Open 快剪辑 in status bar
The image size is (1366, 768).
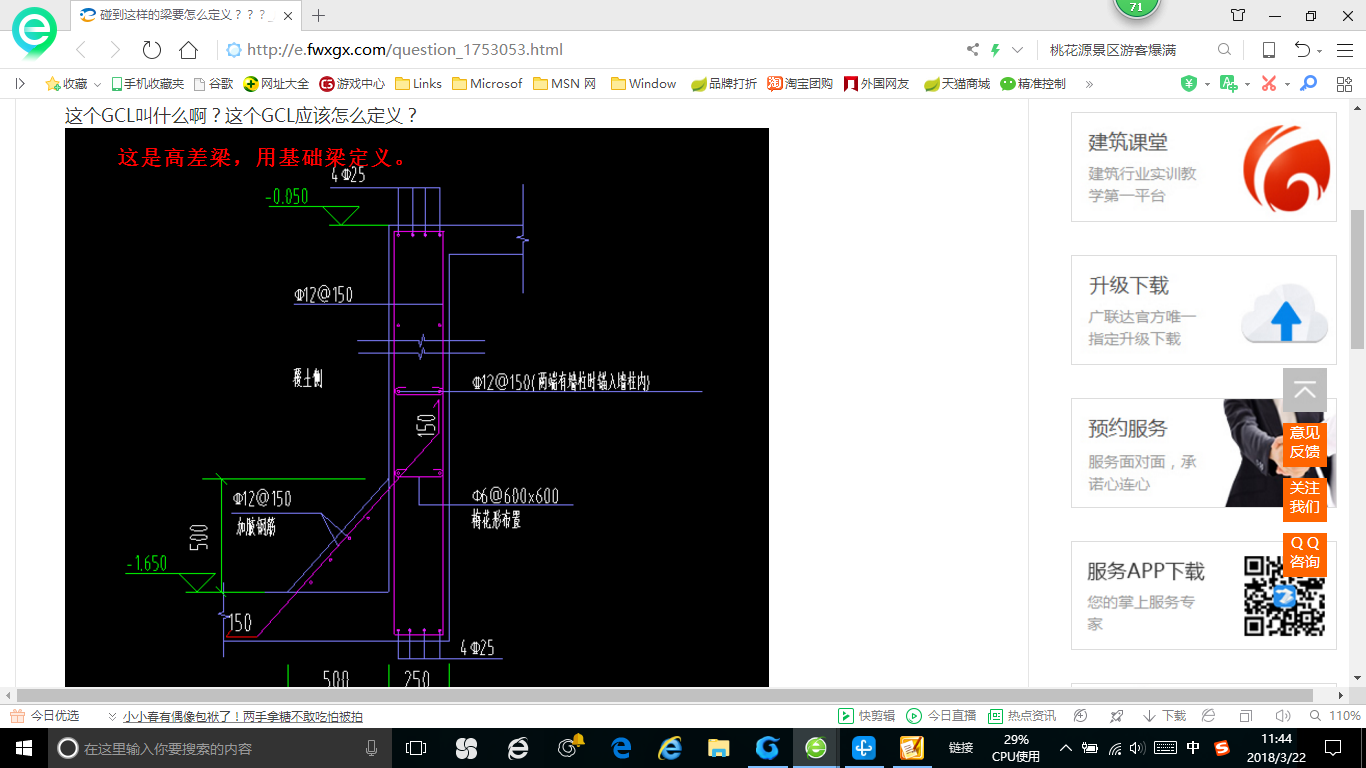[x=865, y=716]
